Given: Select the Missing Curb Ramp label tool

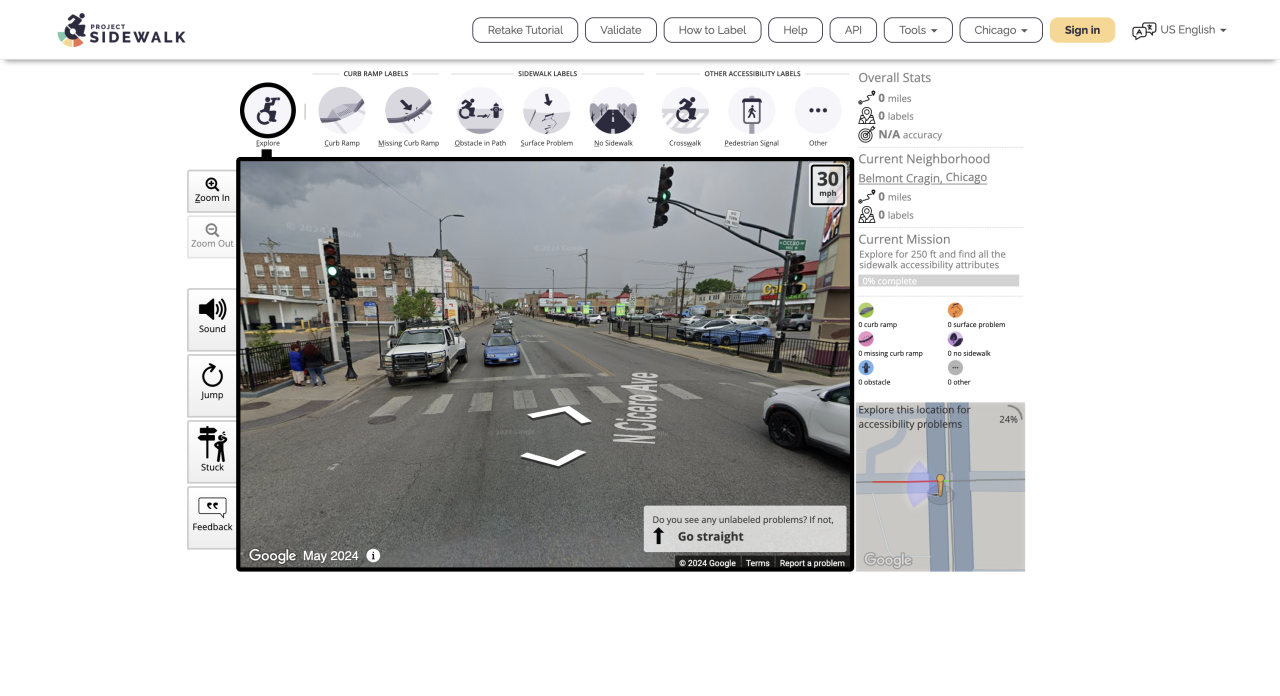Looking at the screenshot, I should point(409,111).
